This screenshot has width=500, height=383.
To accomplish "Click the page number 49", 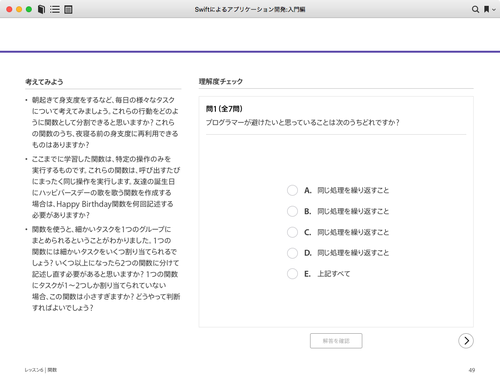I will [x=472, y=370].
